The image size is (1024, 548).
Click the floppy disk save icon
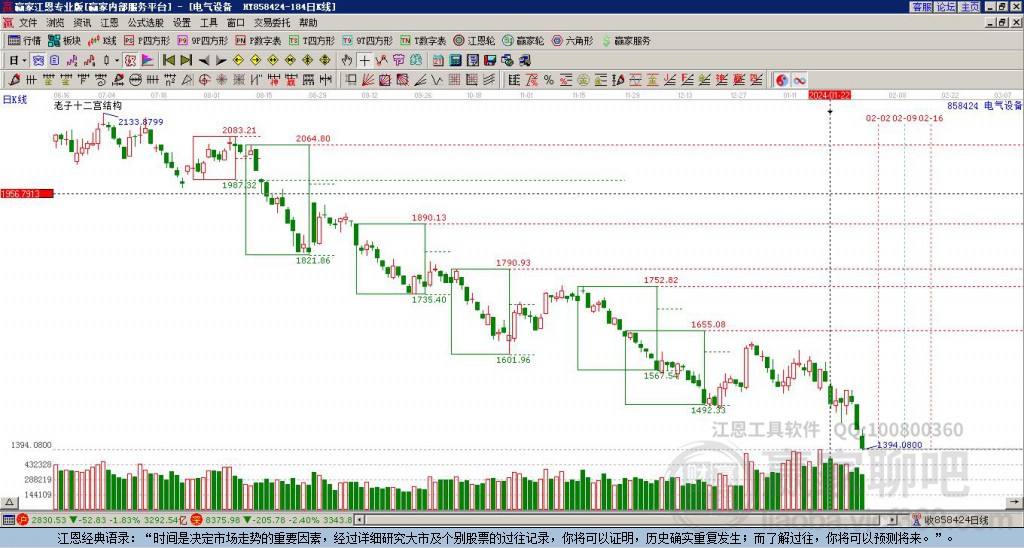click(490, 60)
